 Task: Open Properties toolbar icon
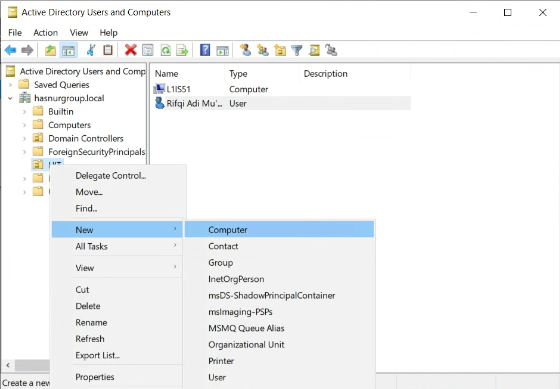coord(148,50)
